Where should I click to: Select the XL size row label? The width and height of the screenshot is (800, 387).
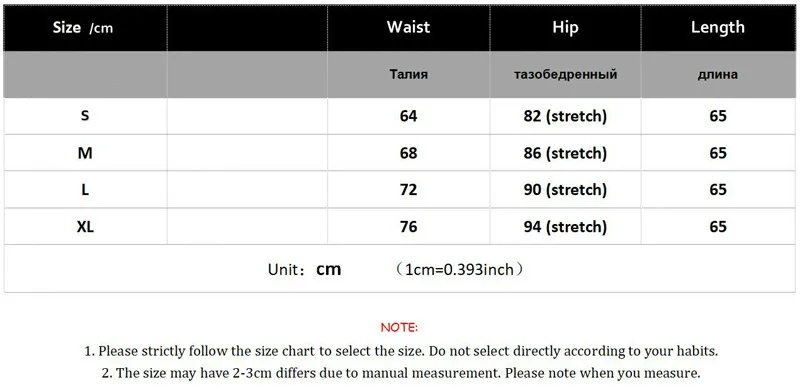(x=85, y=226)
